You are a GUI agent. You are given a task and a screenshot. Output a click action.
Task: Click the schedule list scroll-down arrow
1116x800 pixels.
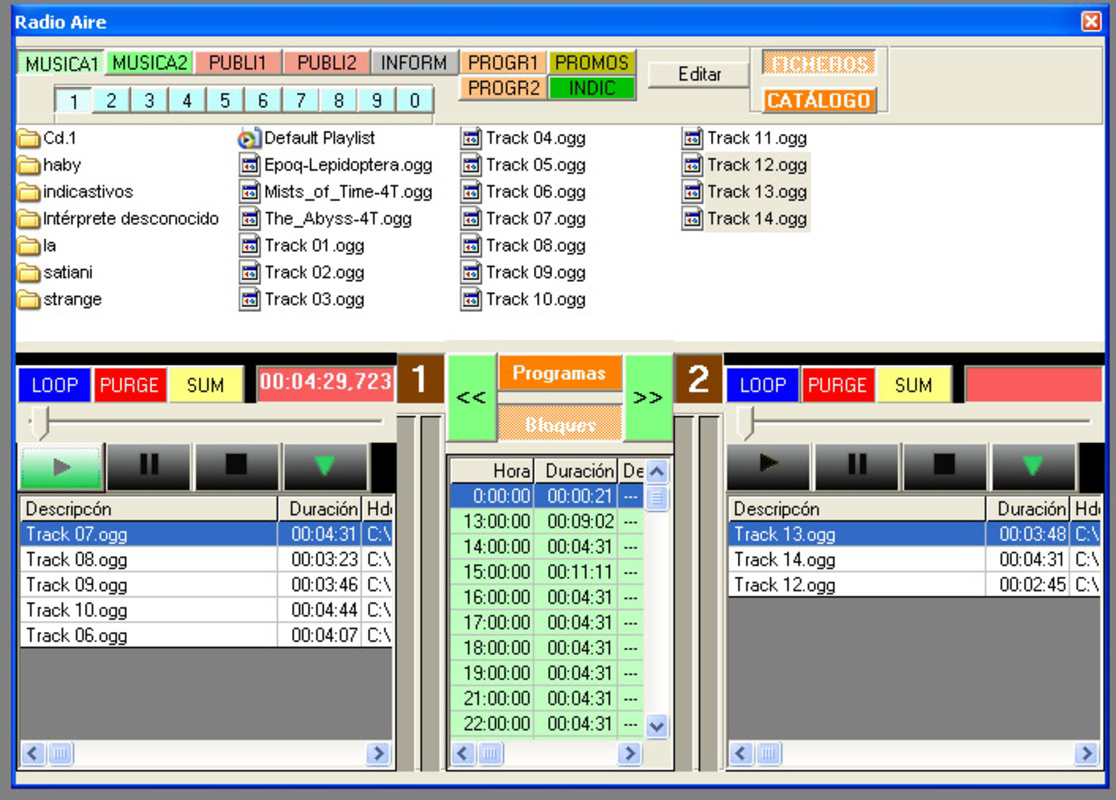tap(657, 727)
